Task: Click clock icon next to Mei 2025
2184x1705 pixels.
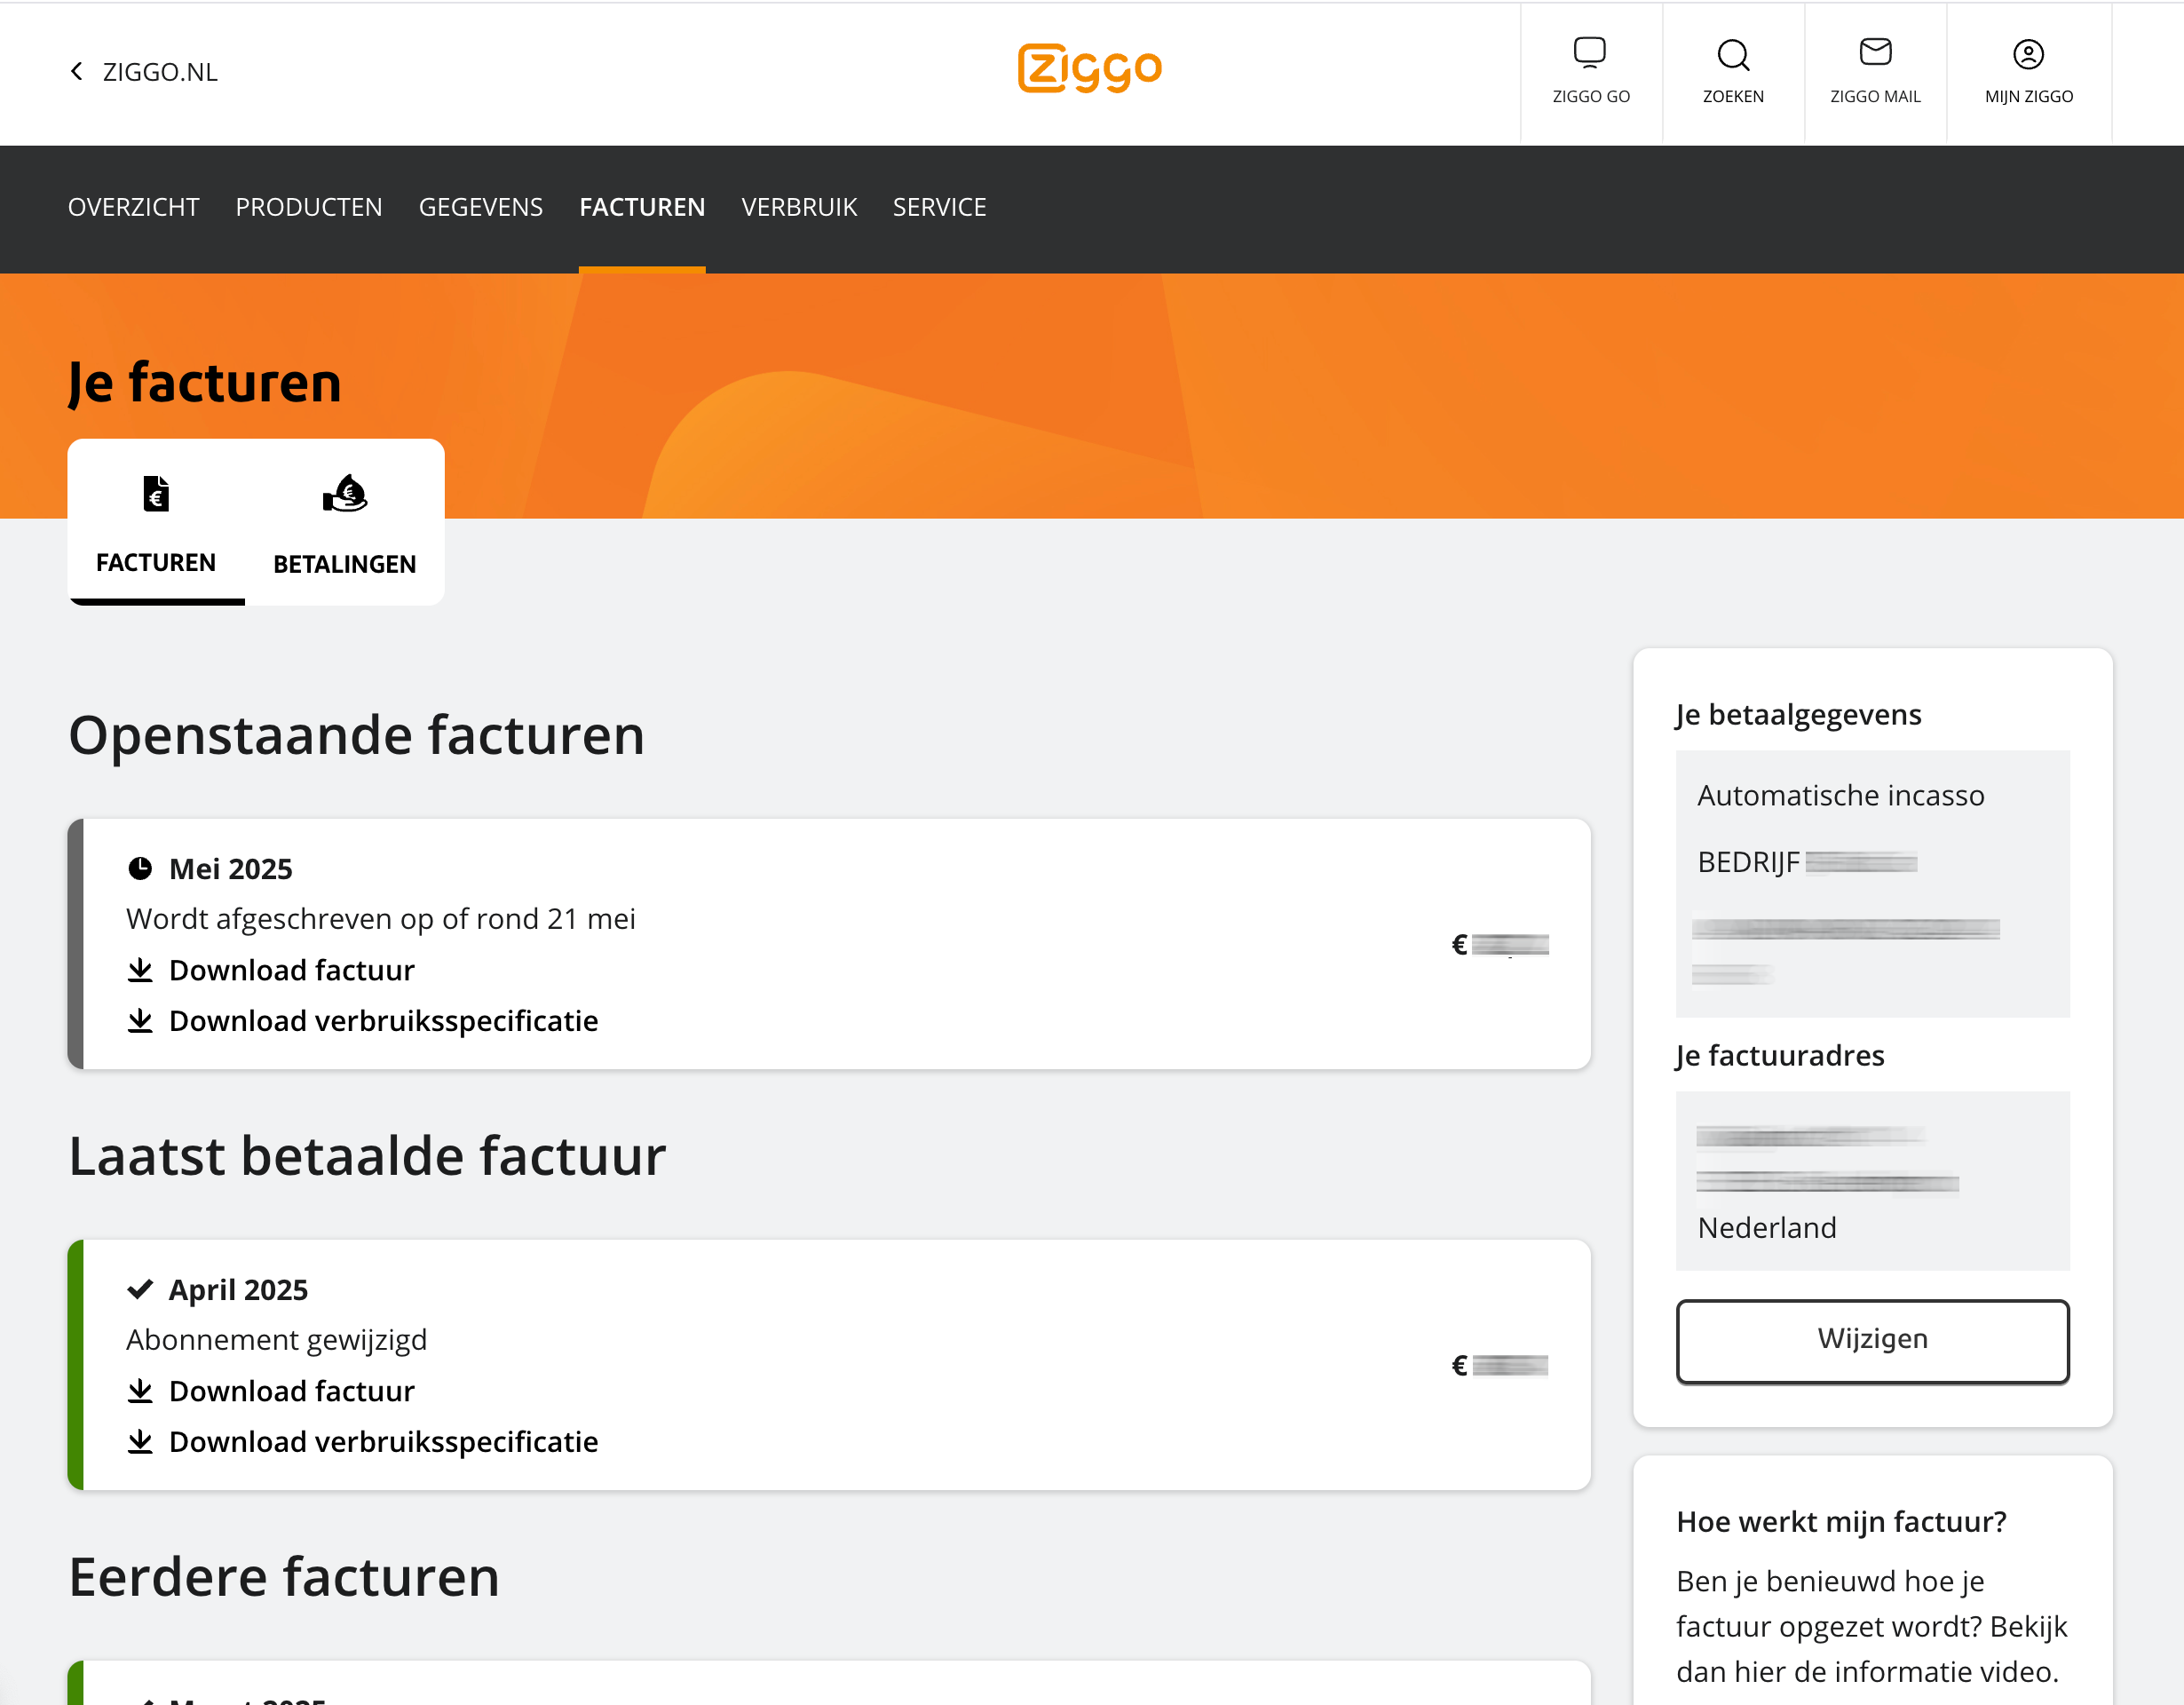Action: pos(140,868)
